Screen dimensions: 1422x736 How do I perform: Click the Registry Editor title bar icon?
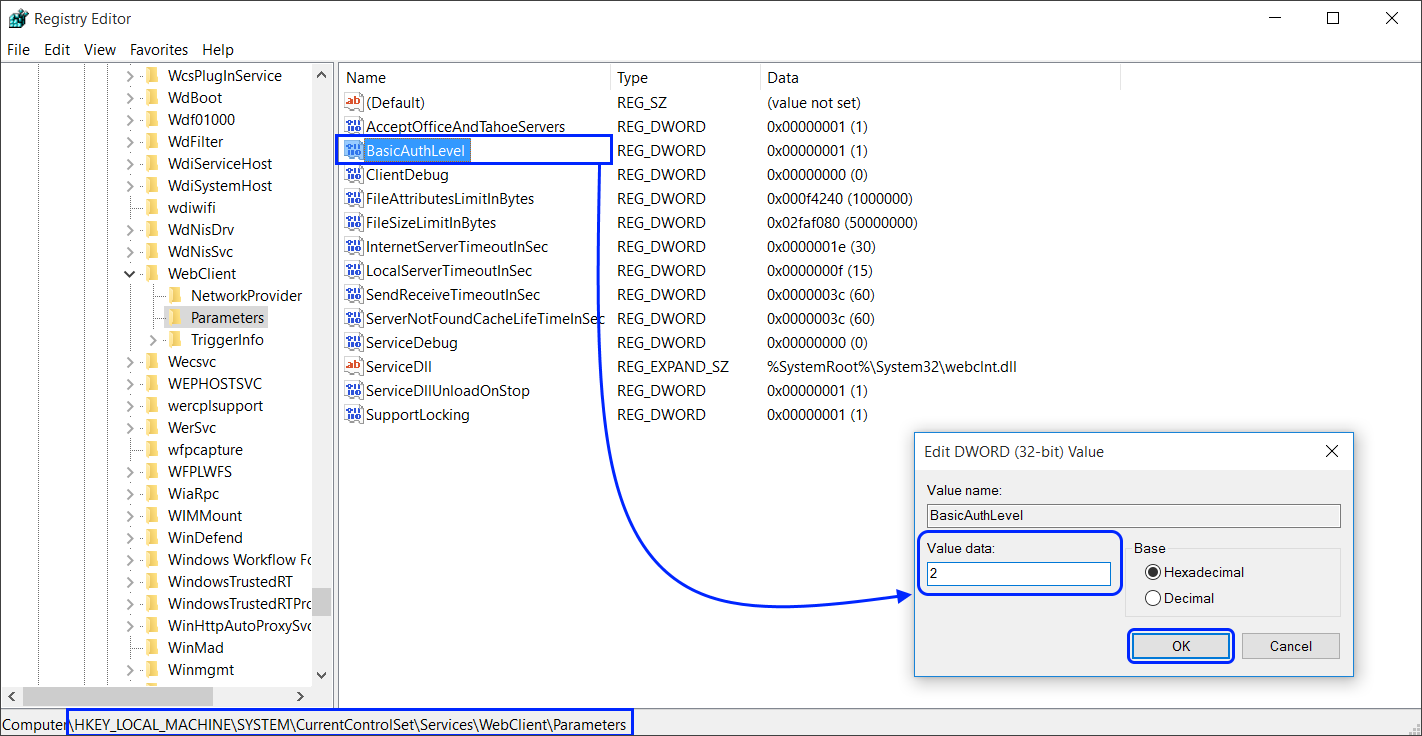pos(17,19)
